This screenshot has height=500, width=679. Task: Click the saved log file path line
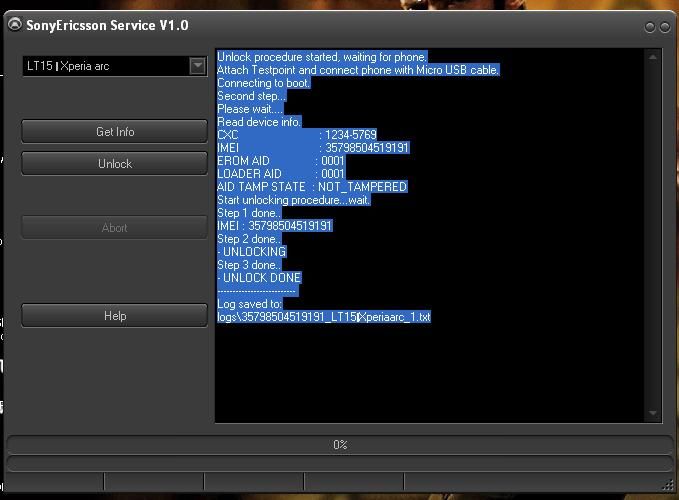tap(324, 317)
